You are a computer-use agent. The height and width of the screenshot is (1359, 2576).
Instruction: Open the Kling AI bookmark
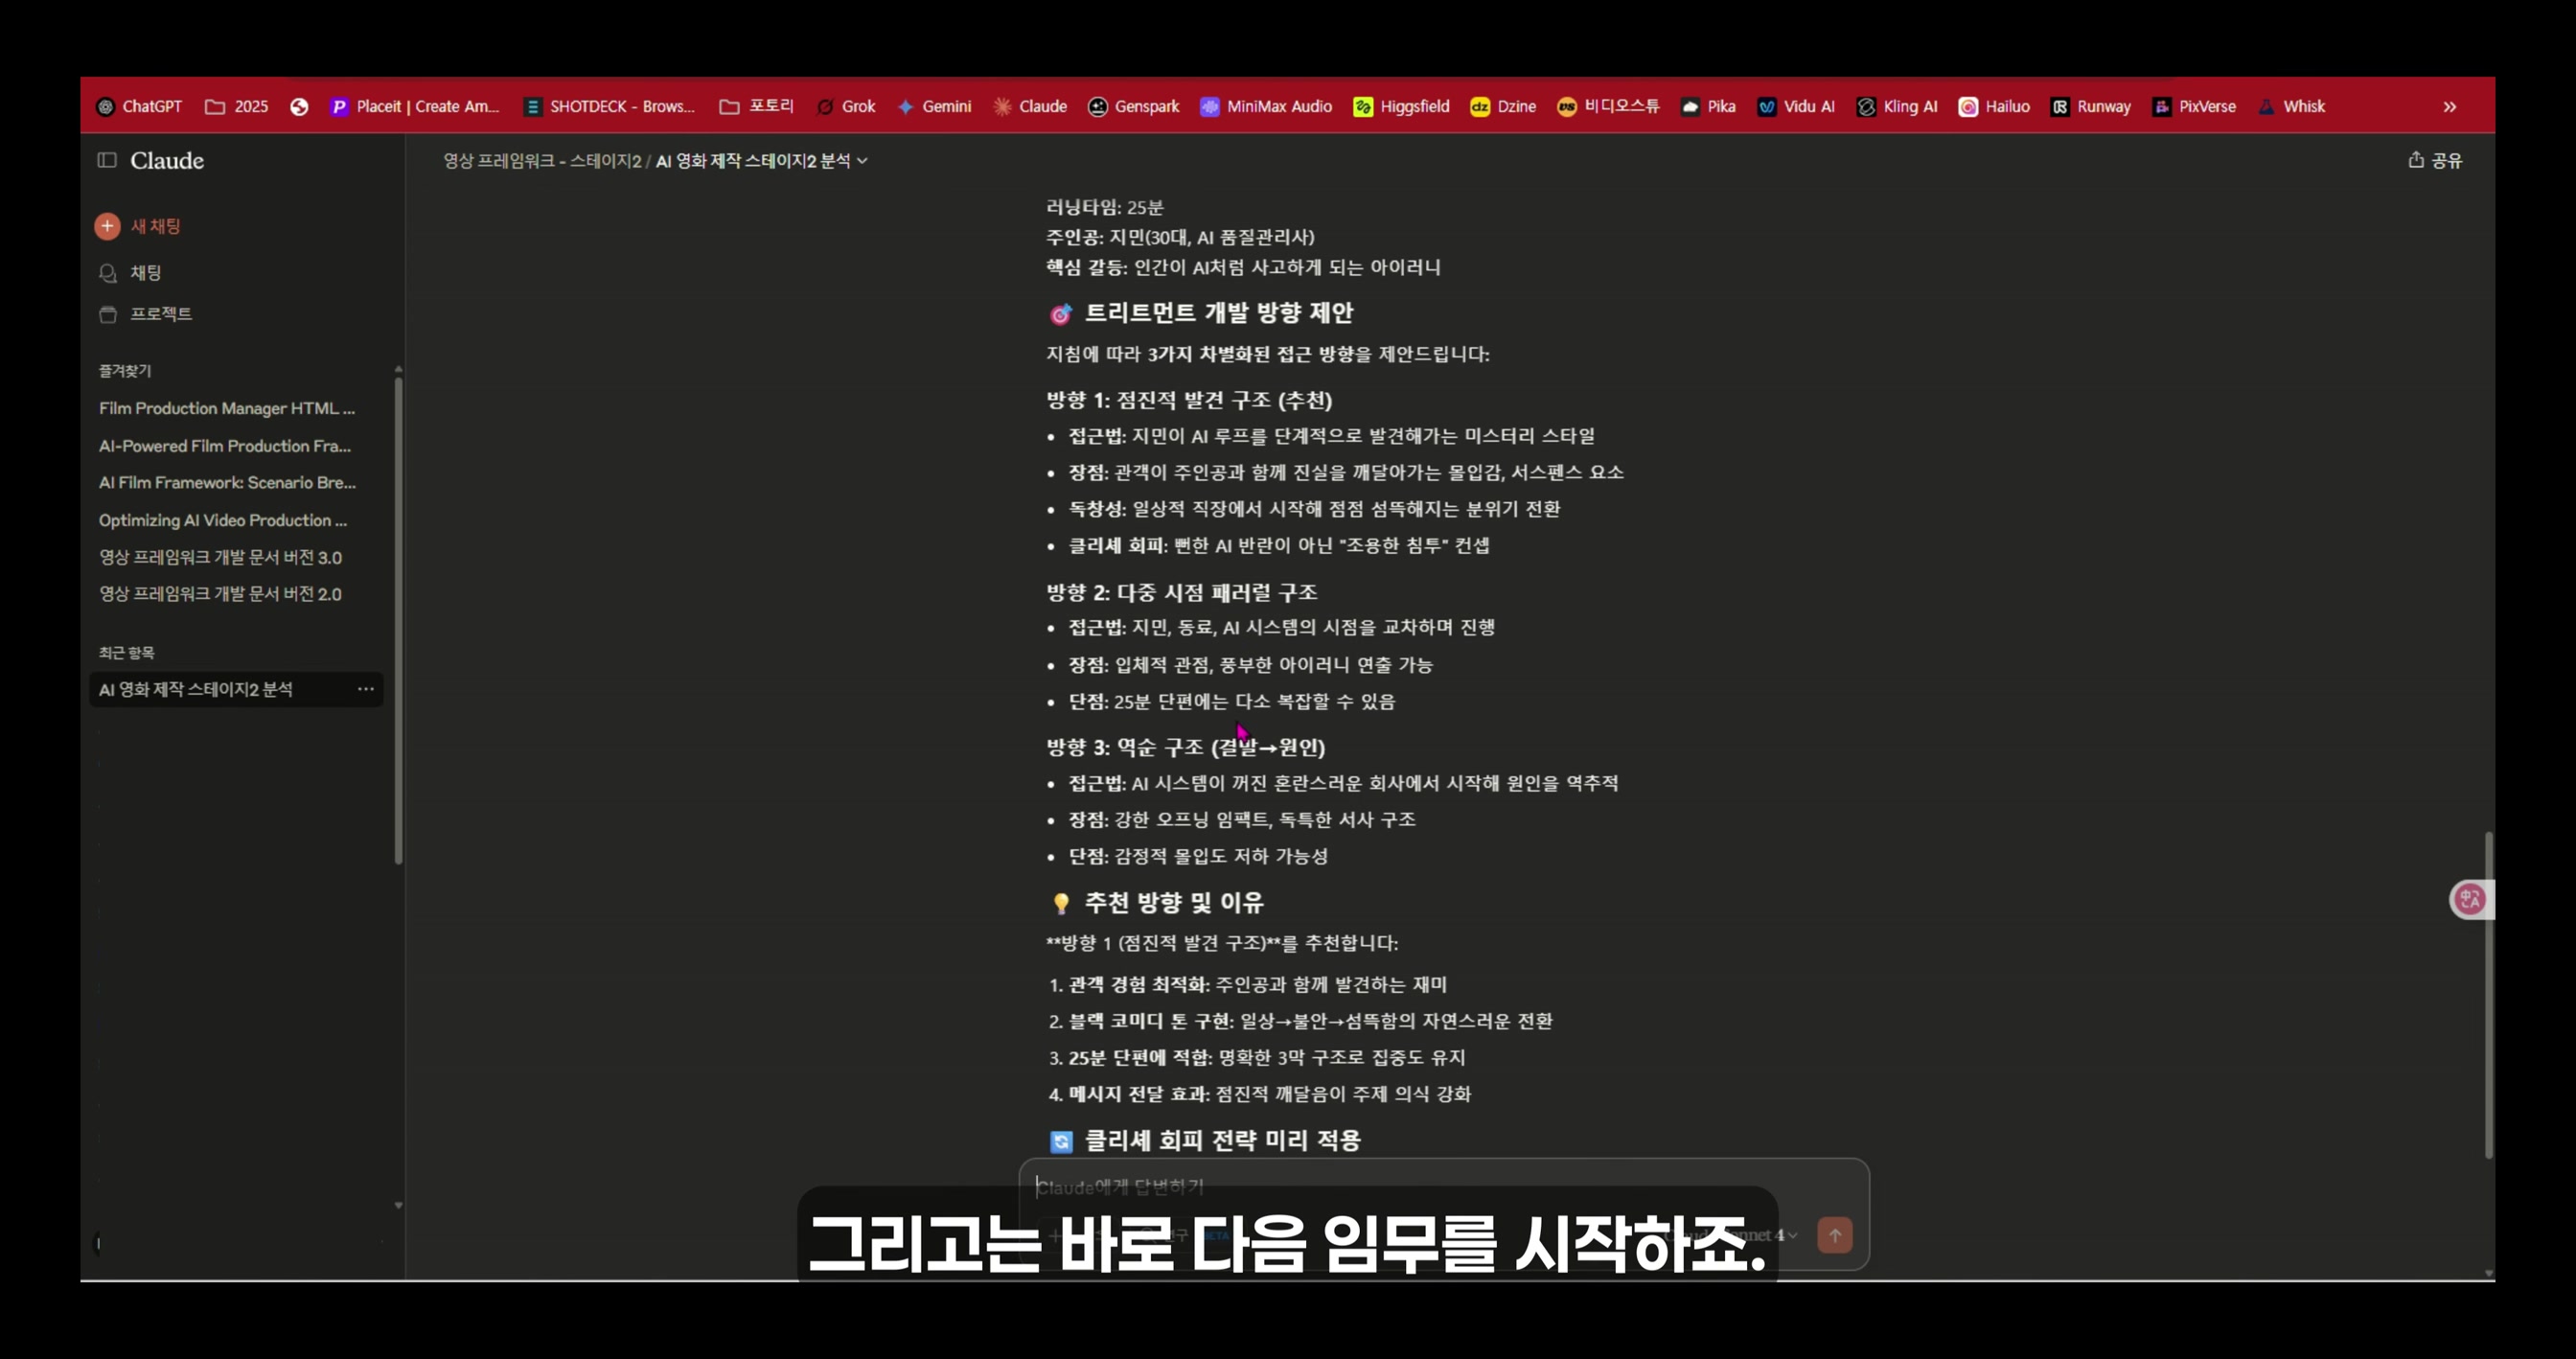click(x=1897, y=107)
